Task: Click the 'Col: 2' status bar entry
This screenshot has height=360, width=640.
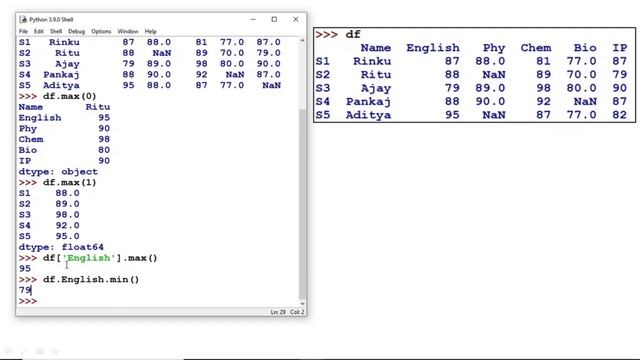Action: click(297, 312)
